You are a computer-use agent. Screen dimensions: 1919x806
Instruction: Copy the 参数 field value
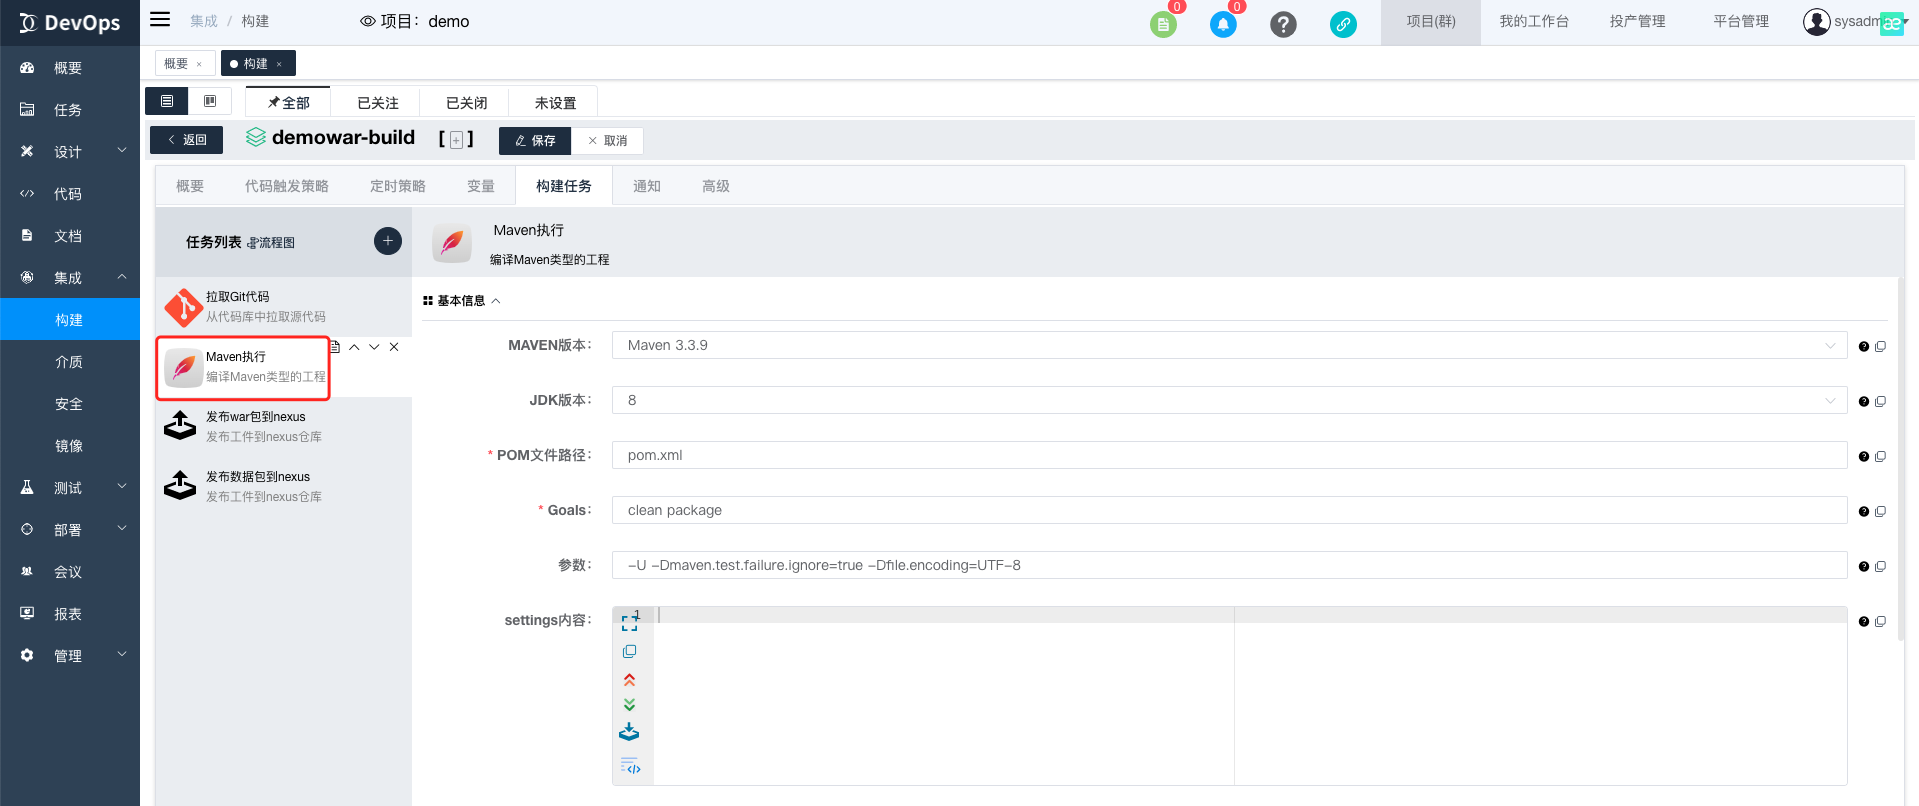pyautogui.click(x=1880, y=567)
